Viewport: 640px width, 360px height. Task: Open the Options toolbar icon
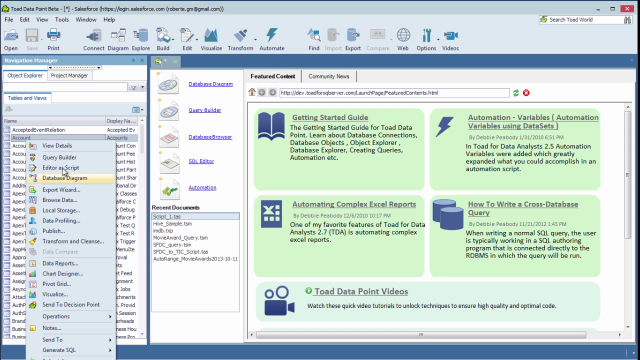[x=427, y=39]
